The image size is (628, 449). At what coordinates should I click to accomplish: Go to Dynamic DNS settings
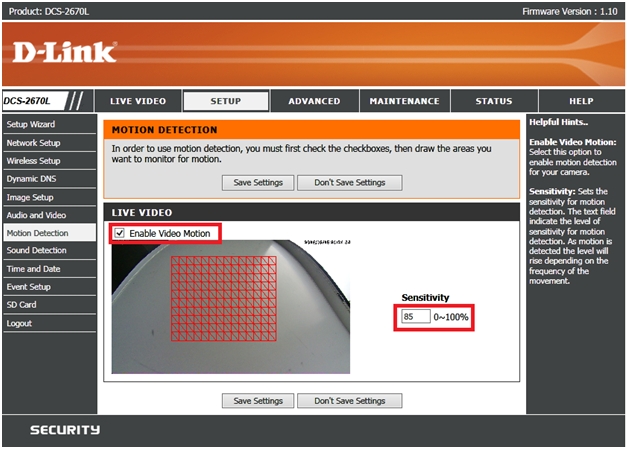(31, 179)
